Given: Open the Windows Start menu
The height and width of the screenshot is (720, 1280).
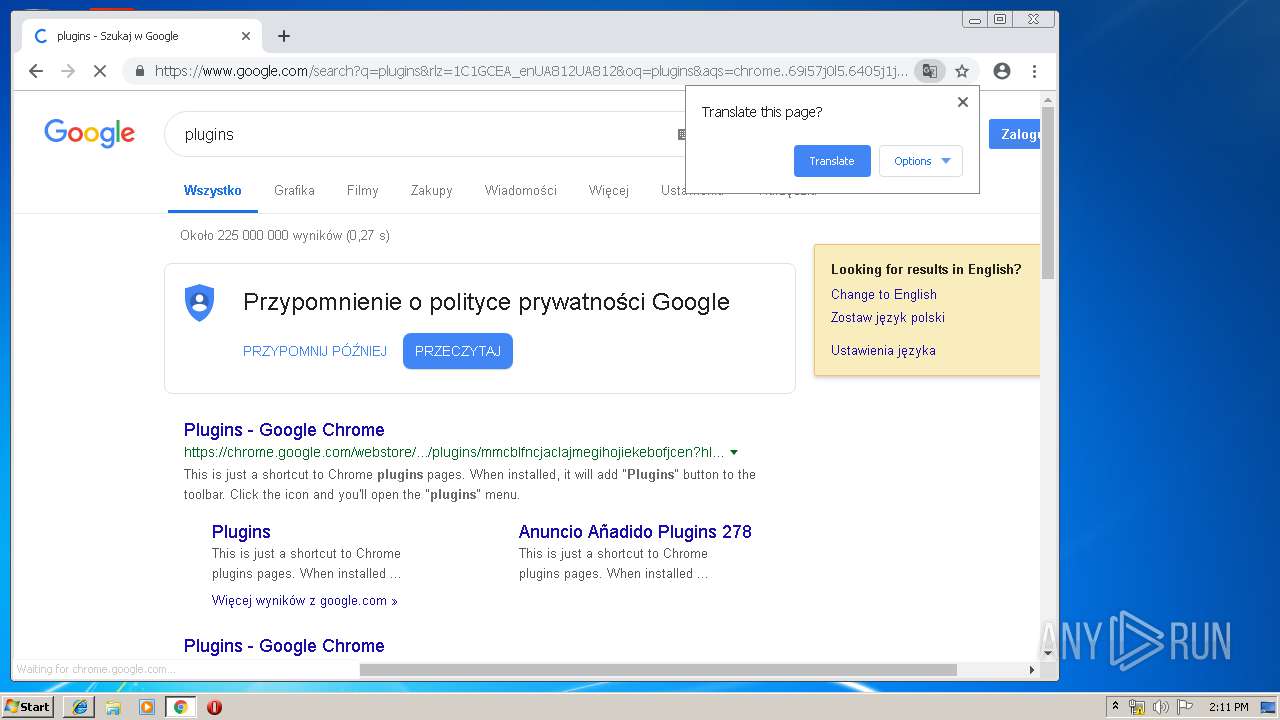Looking at the screenshot, I should tap(27, 707).
